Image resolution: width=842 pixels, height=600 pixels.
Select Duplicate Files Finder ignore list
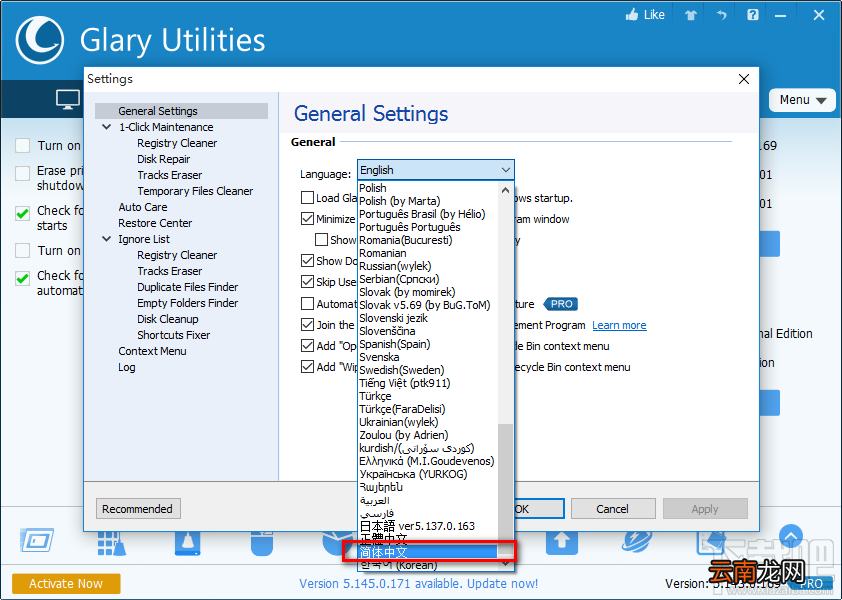(x=187, y=287)
